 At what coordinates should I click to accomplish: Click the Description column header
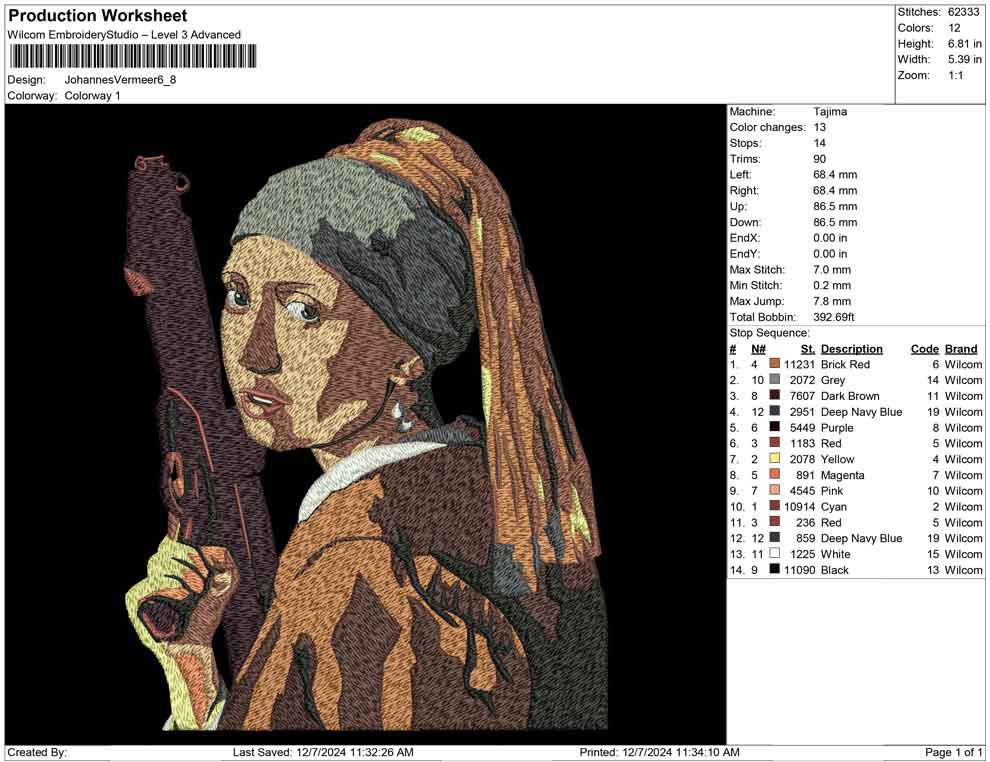[851, 349]
